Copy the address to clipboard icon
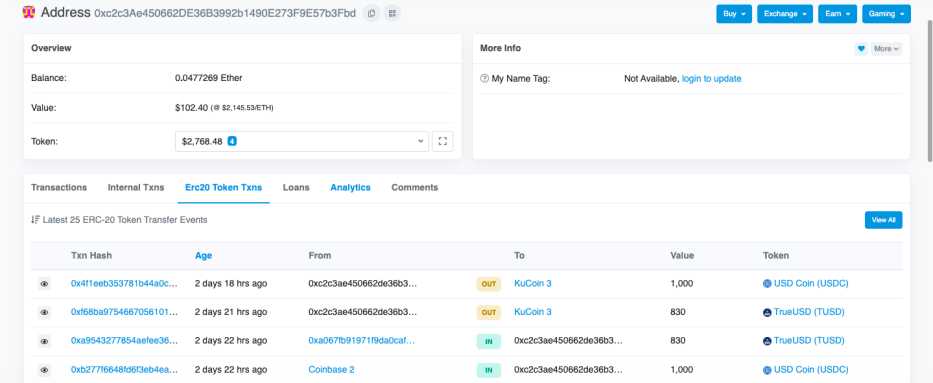 [371, 12]
